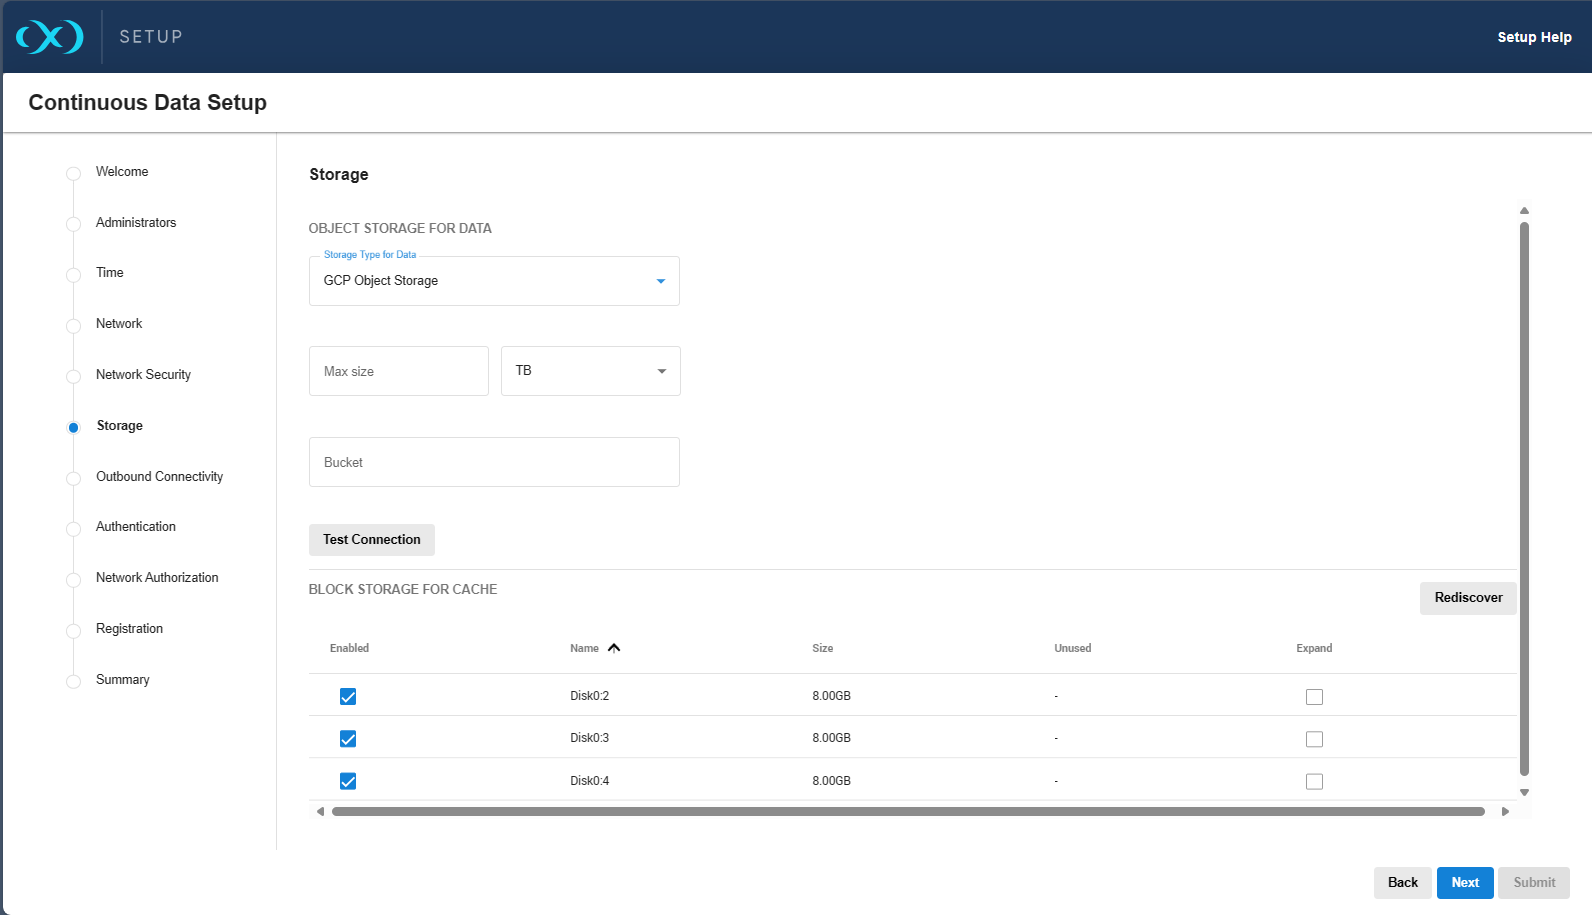Select the Storage step circle marker
Image resolution: width=1592 pixels, height=915 pixels.
tap(73, 427)
